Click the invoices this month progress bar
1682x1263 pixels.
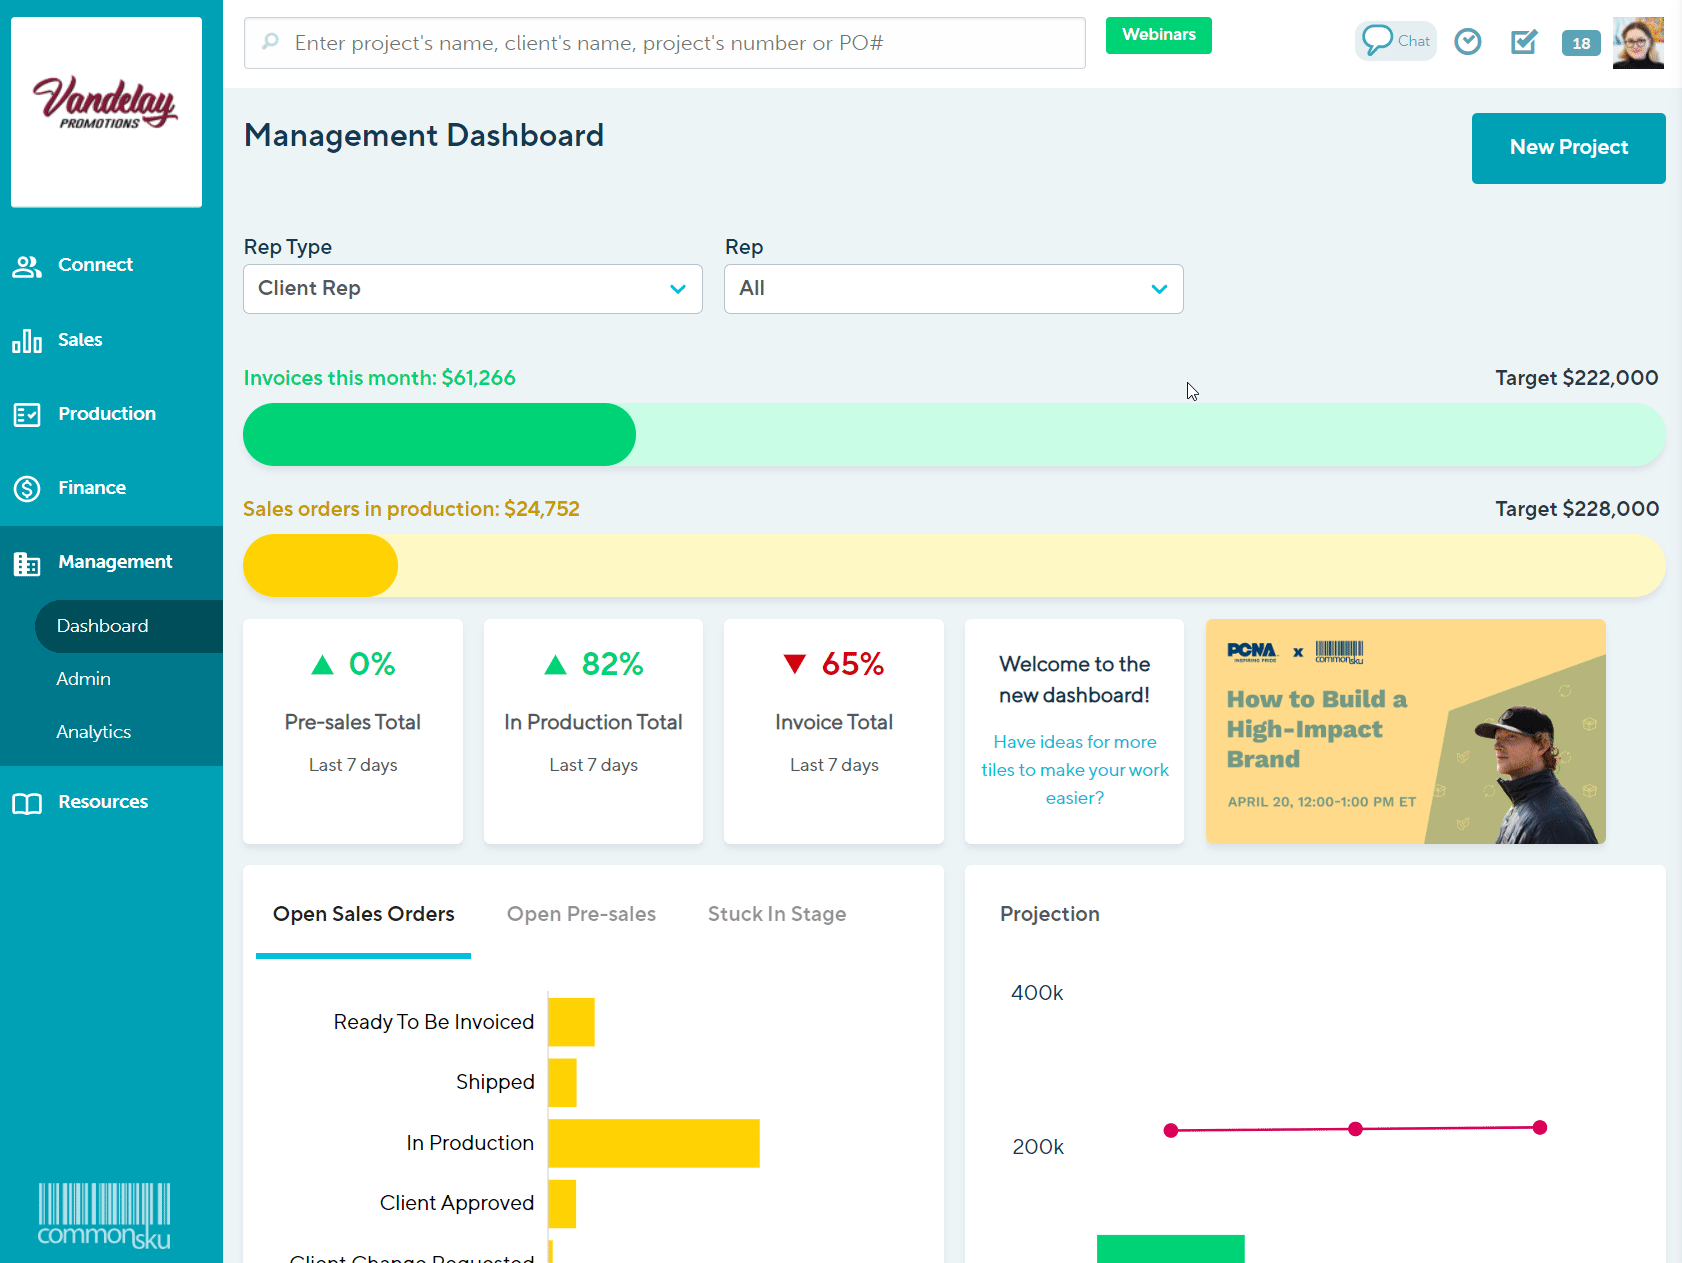pos(953,435)
